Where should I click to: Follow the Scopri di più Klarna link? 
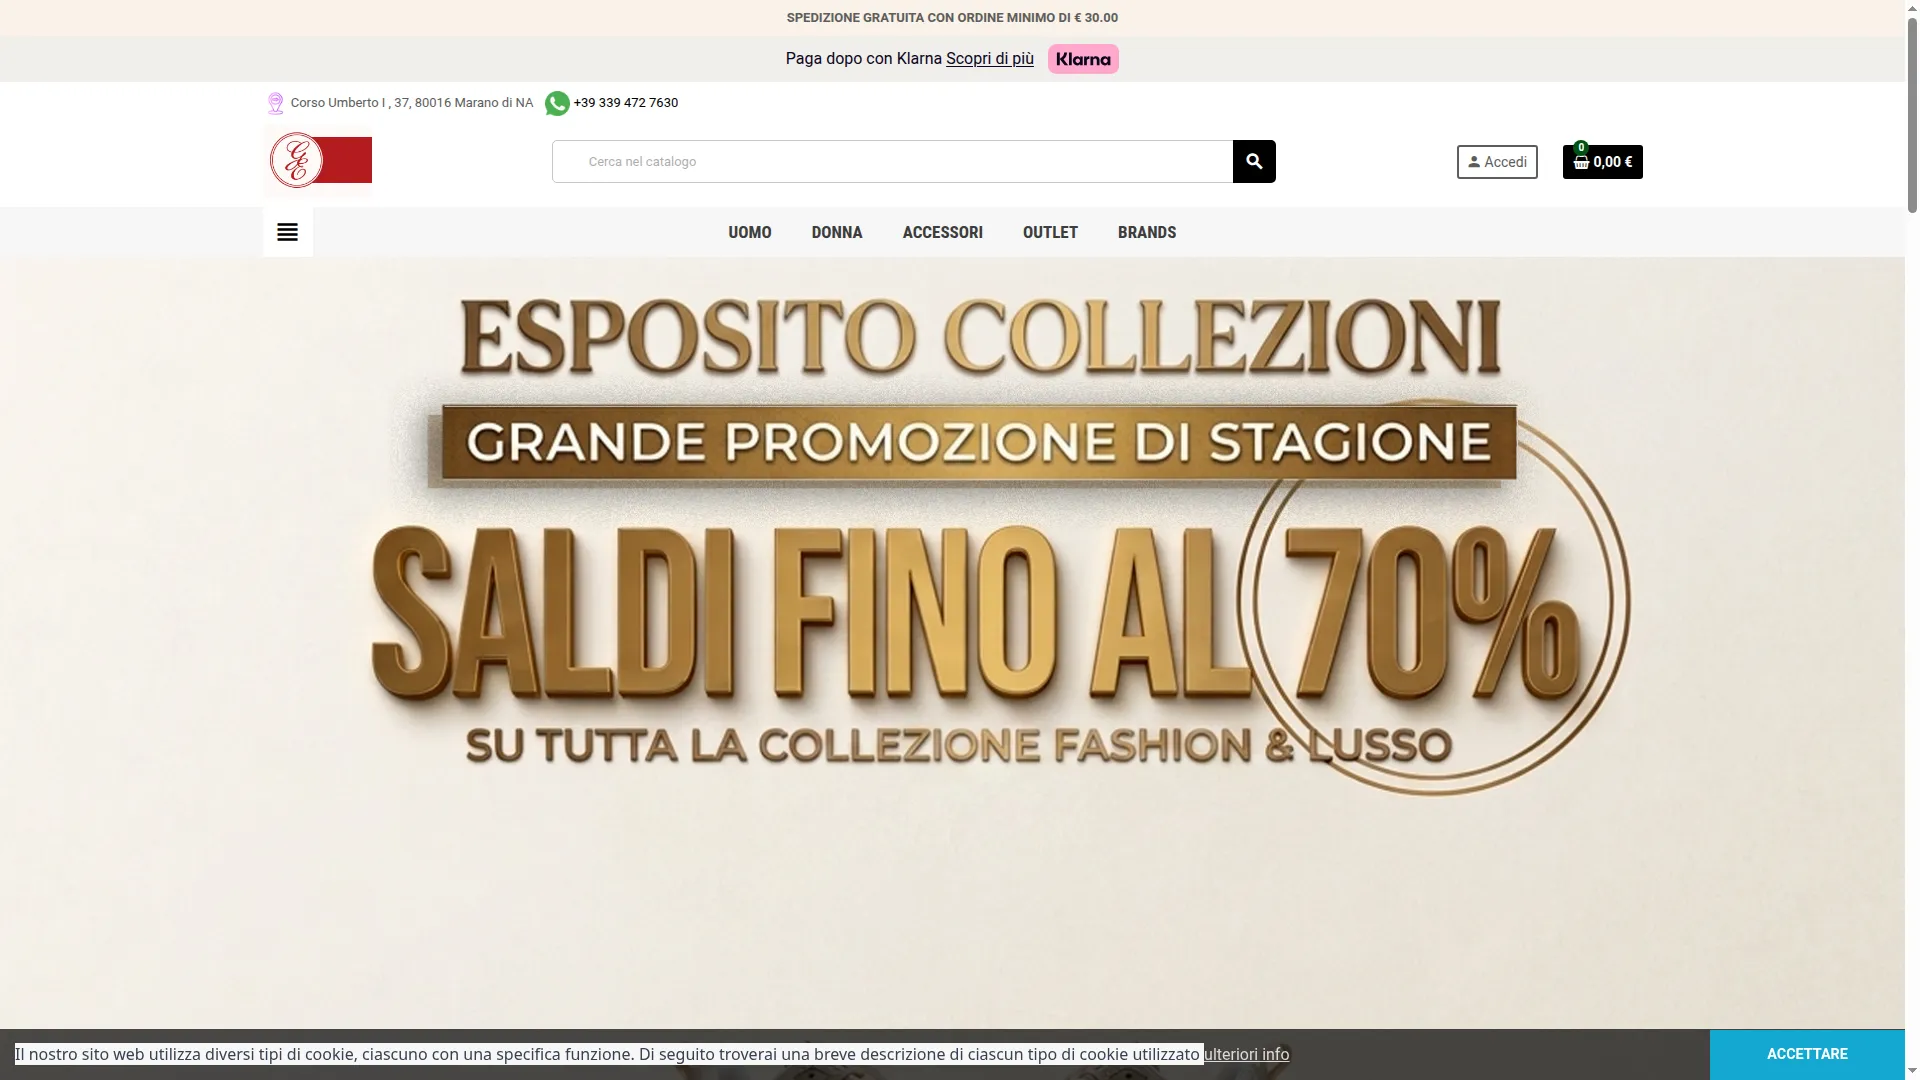[x=990, y=59]
